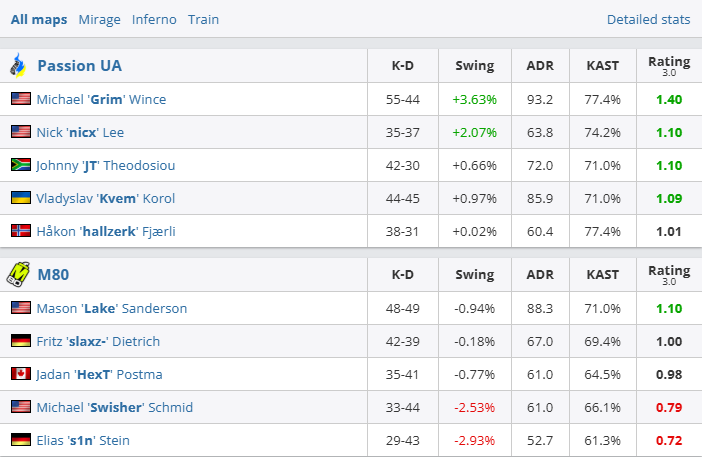
Task: Open Michael 'Grim' Wince's player profile
Action: point(101,99)
